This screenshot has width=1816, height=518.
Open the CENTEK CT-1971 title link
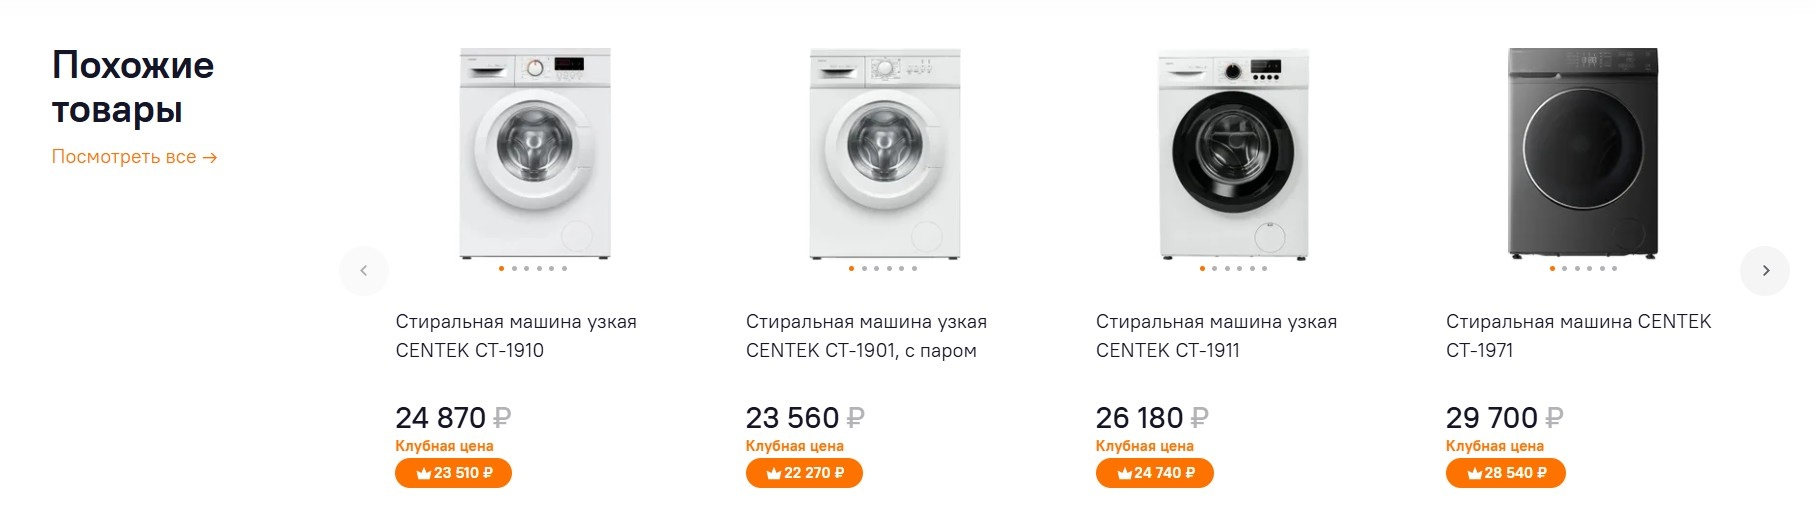[1578, 336]
